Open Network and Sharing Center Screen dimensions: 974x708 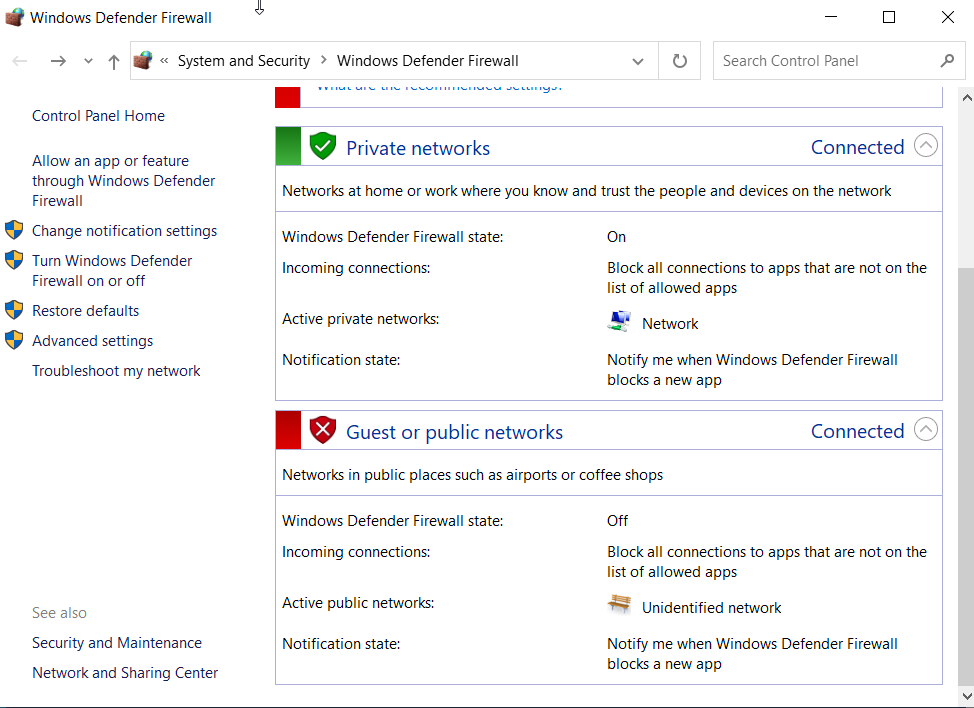pyautogui.click(x=124, y=672)
